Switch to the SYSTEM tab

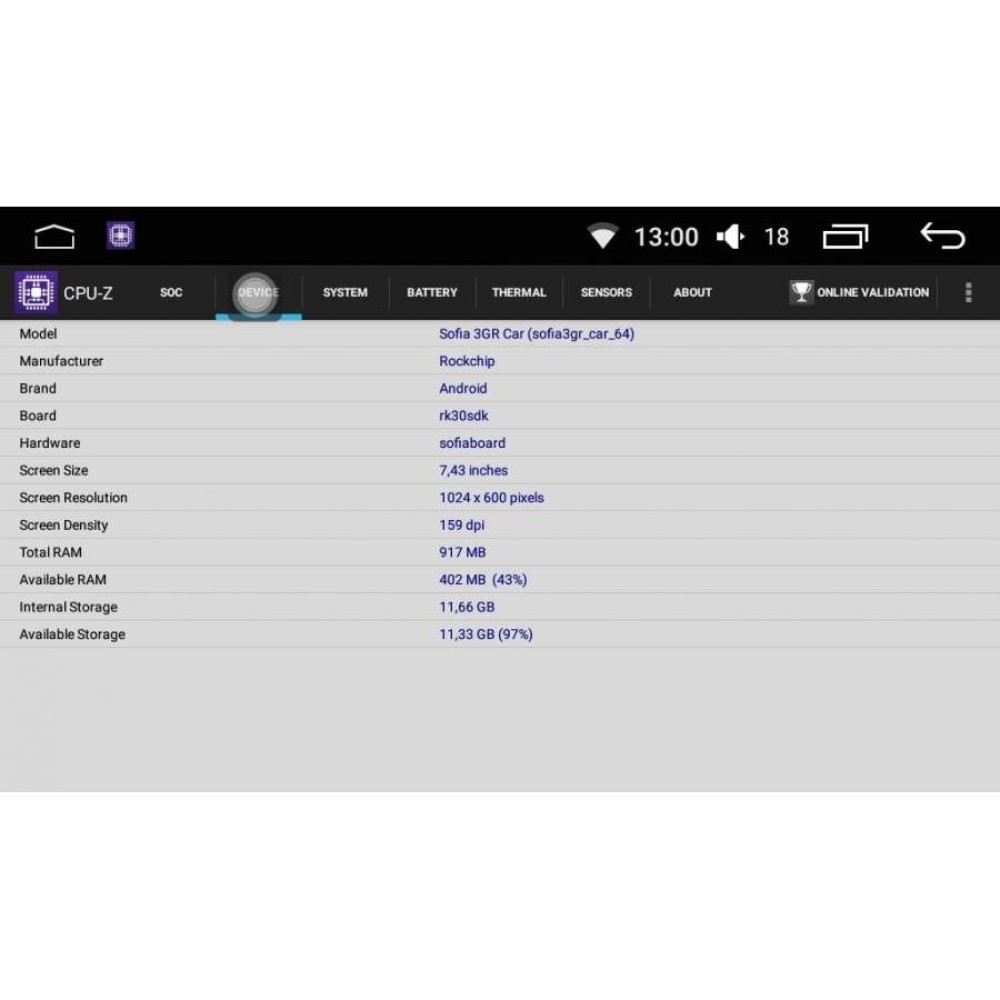point(345,292)
